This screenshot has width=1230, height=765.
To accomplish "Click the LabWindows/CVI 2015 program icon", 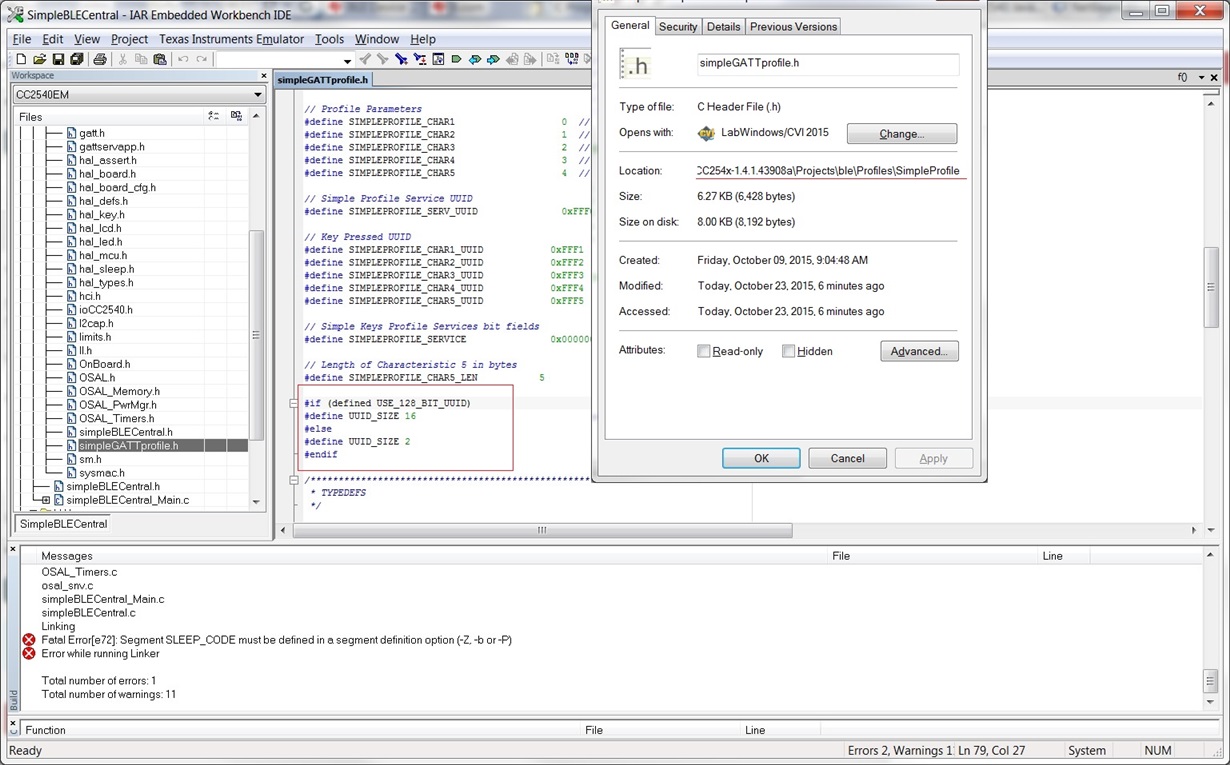I will tap(707, 133).
